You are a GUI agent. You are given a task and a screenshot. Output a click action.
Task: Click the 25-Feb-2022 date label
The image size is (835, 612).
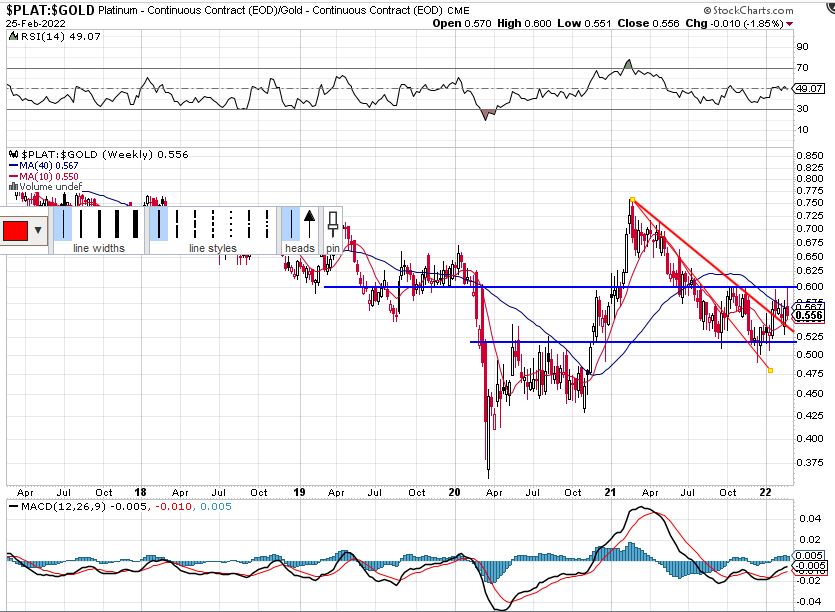click(36, 24)
